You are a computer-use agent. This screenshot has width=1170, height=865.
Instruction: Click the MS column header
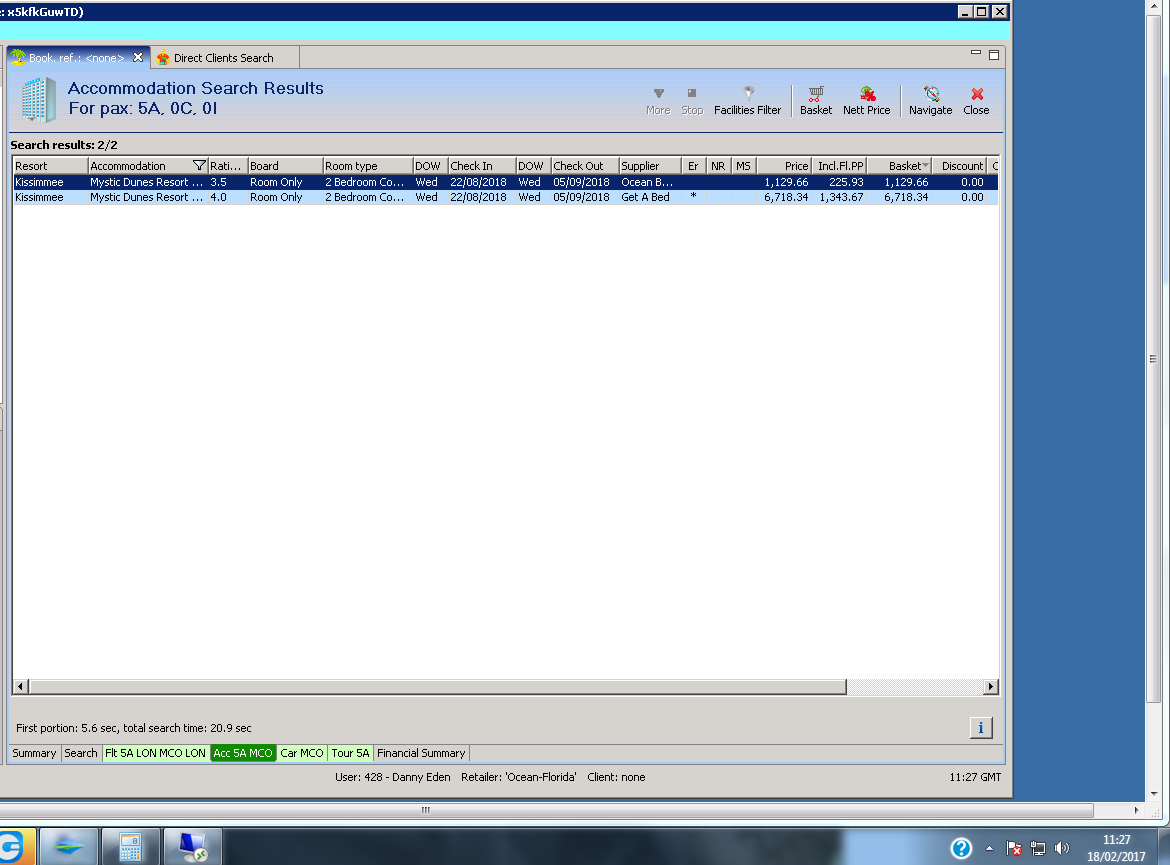click(x=744, y=166)
